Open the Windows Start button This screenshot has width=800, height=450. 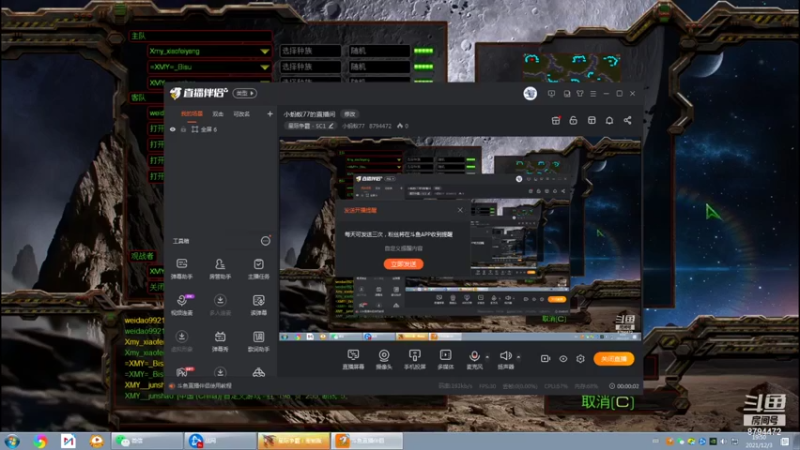(x=12, y=441)
